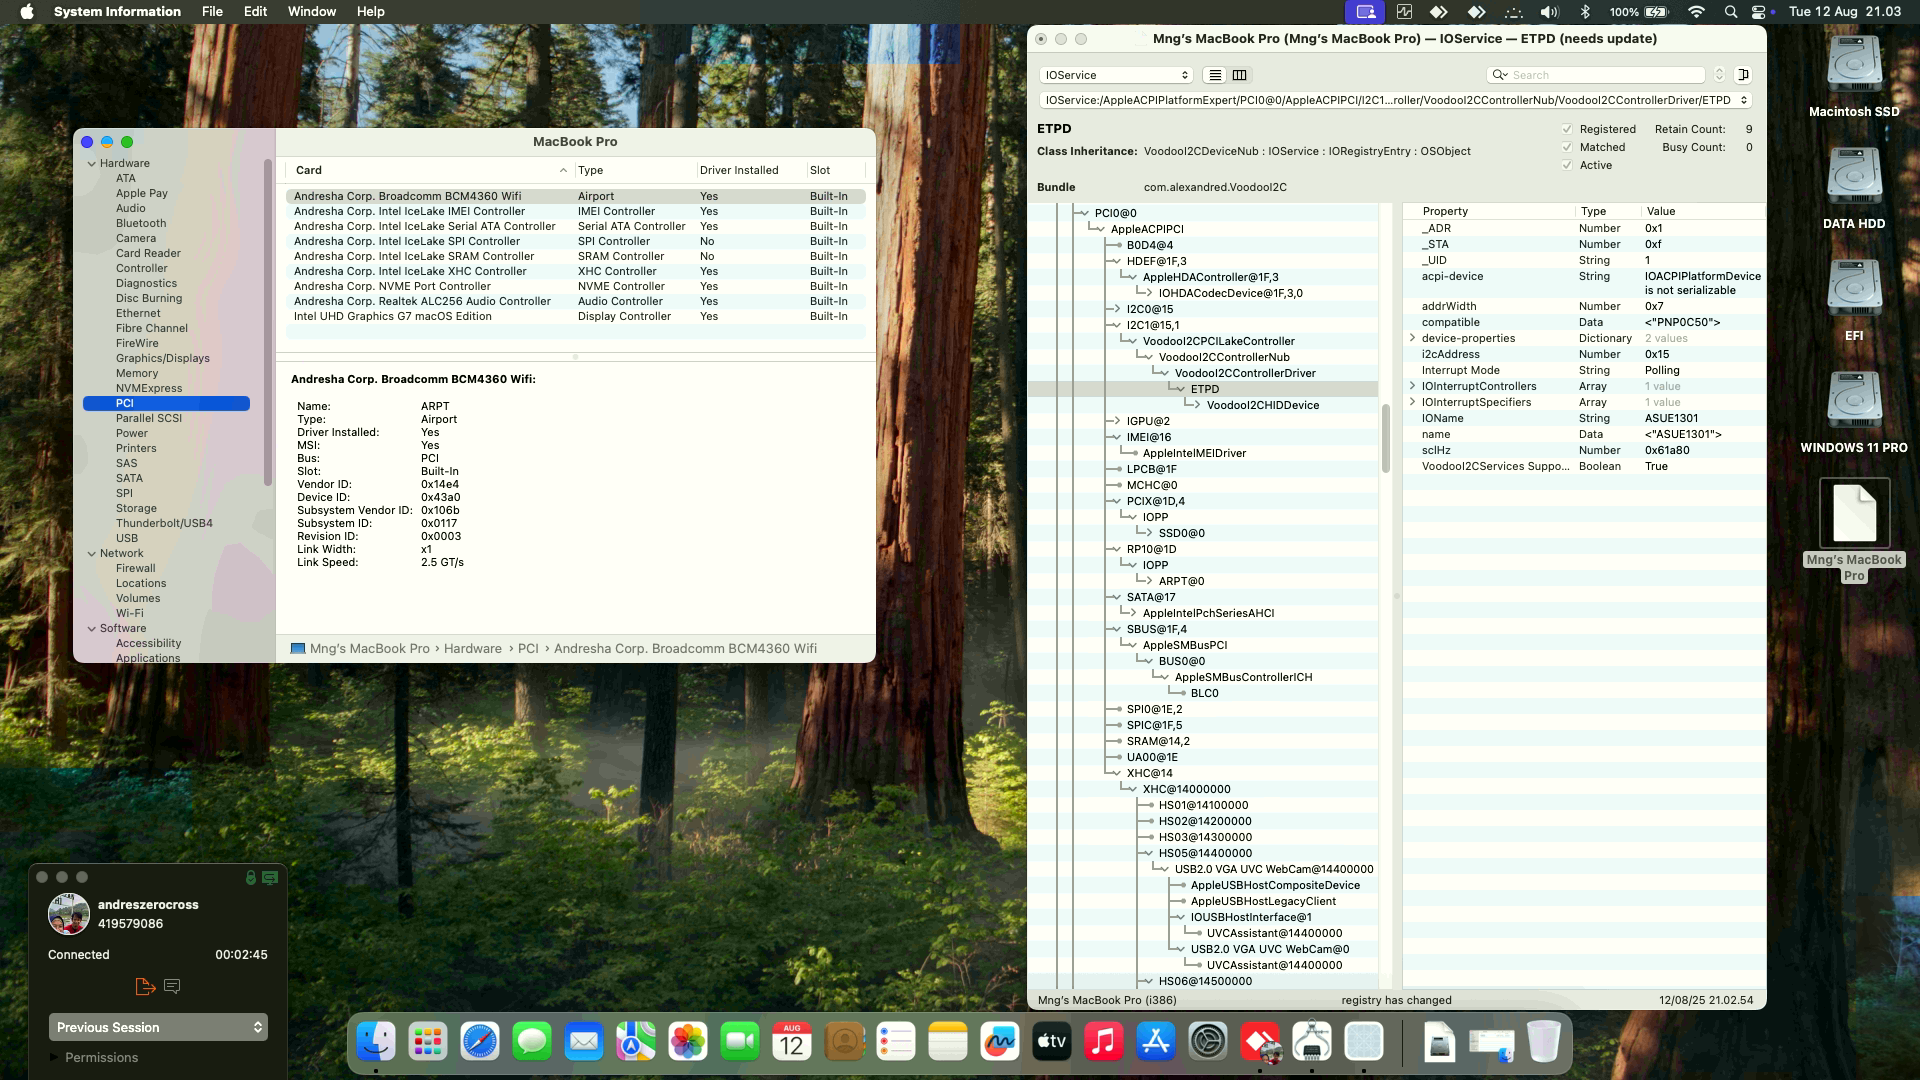The image size is (1920, 1080).
Task: Click the green session lock icon
Action: tap(250, 878)
